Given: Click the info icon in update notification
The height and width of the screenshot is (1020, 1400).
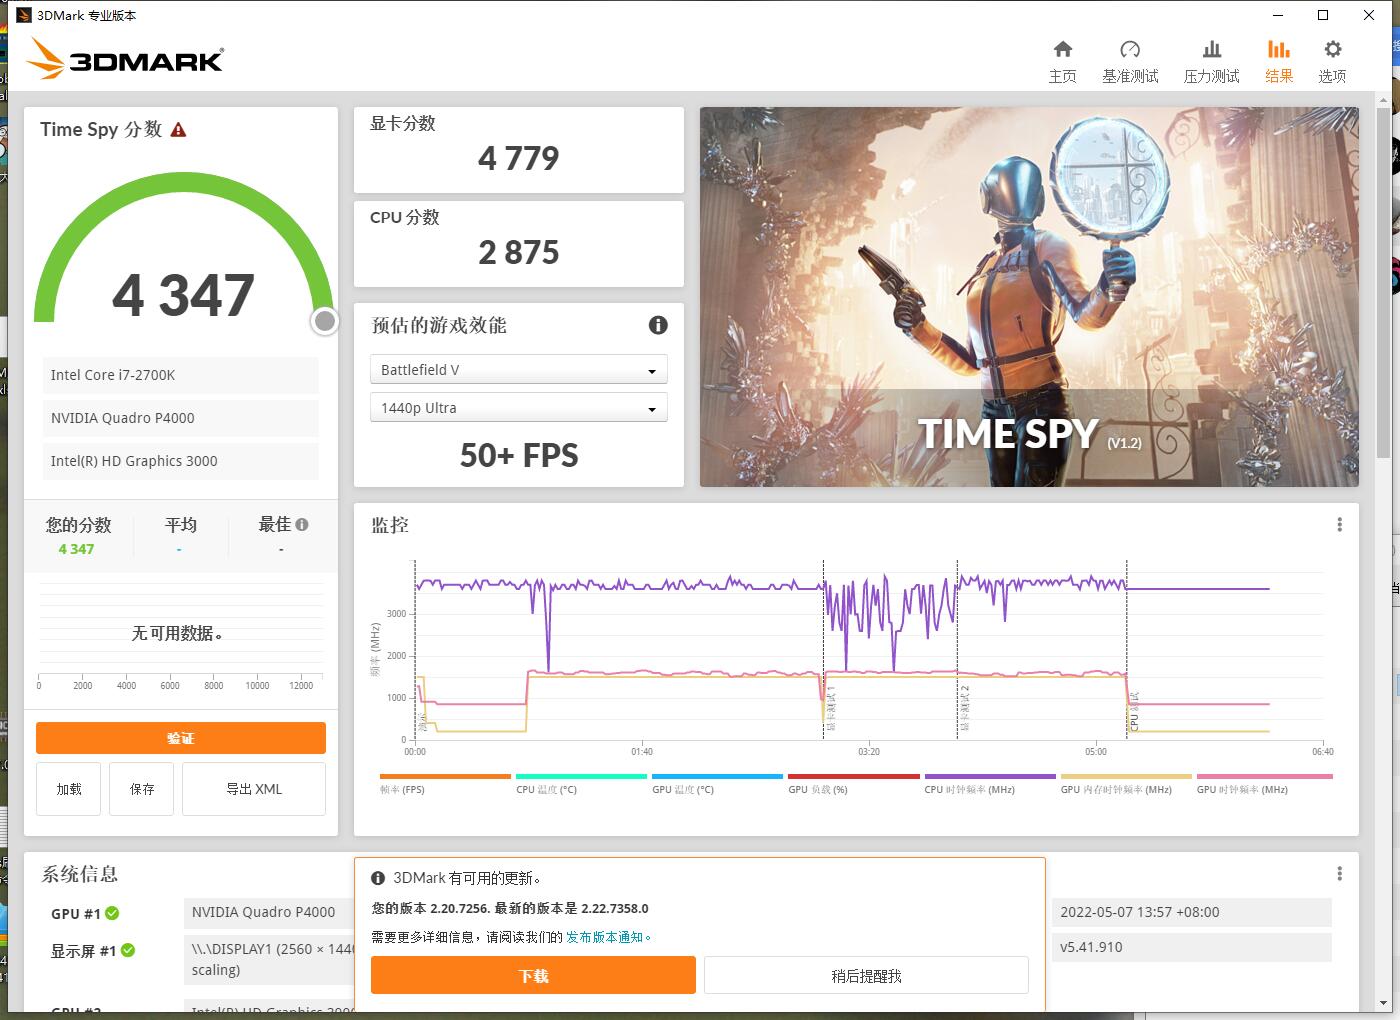Looking at the screenshot, I should click(x=378, y=878).
